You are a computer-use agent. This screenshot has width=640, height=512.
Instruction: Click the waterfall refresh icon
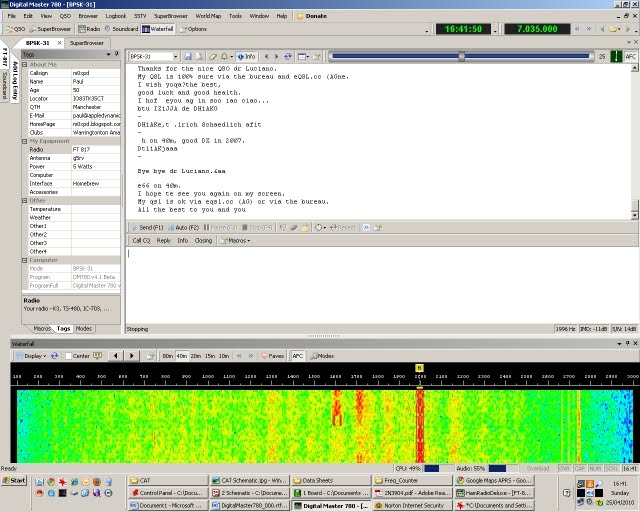point(54,356)
